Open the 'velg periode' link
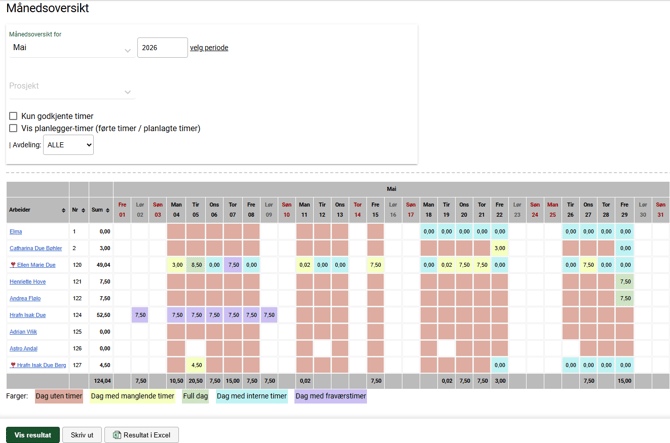 [209, 48]
